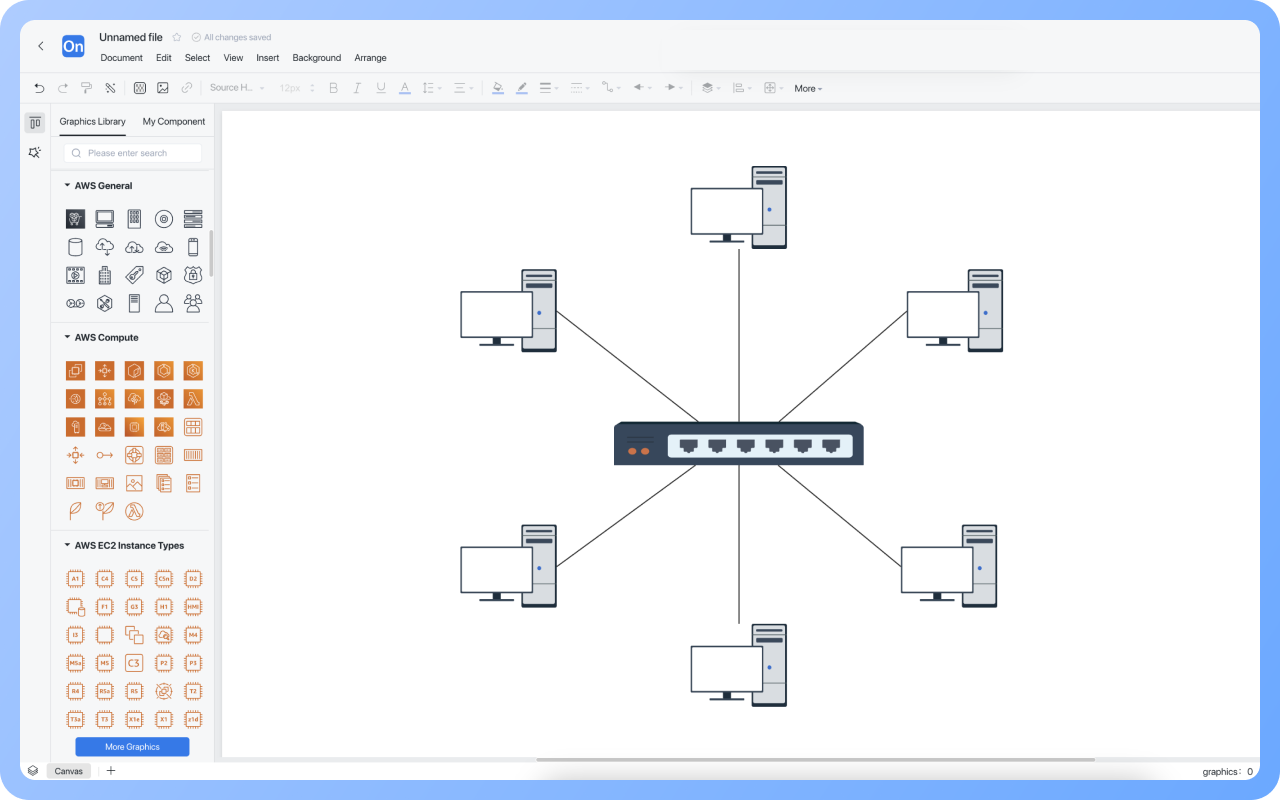Viewport: 1280px width, 800px height.
Task: Click the Undo arrow in the toolbar
Action: click(39, 88)
